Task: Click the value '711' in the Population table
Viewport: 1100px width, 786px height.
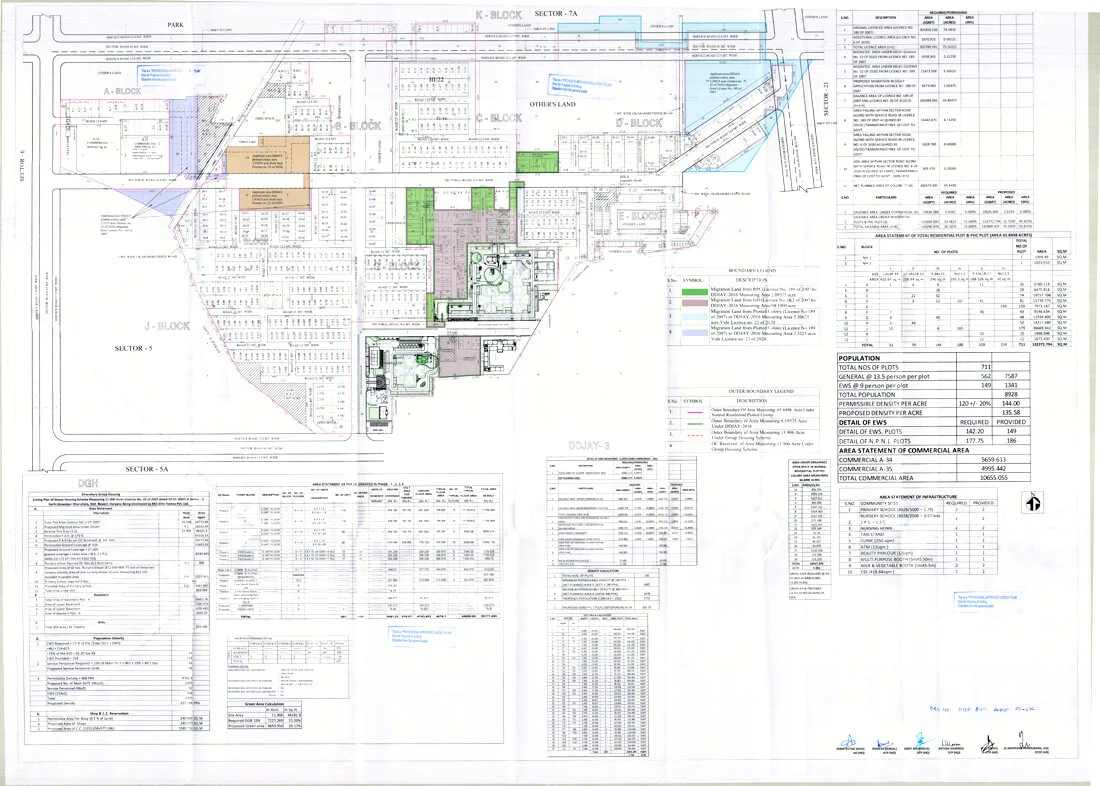Action: click(986, 367)
